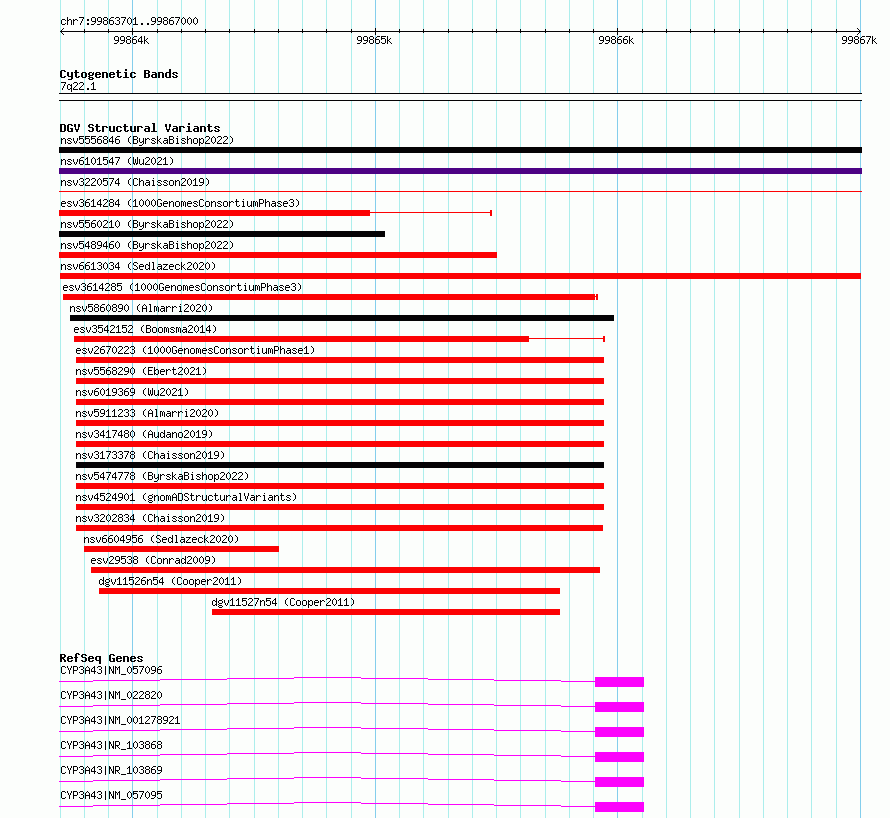
Task: Open the nsv5560210 (ByrskaBishop2022) label
Action: pos(147,224)
